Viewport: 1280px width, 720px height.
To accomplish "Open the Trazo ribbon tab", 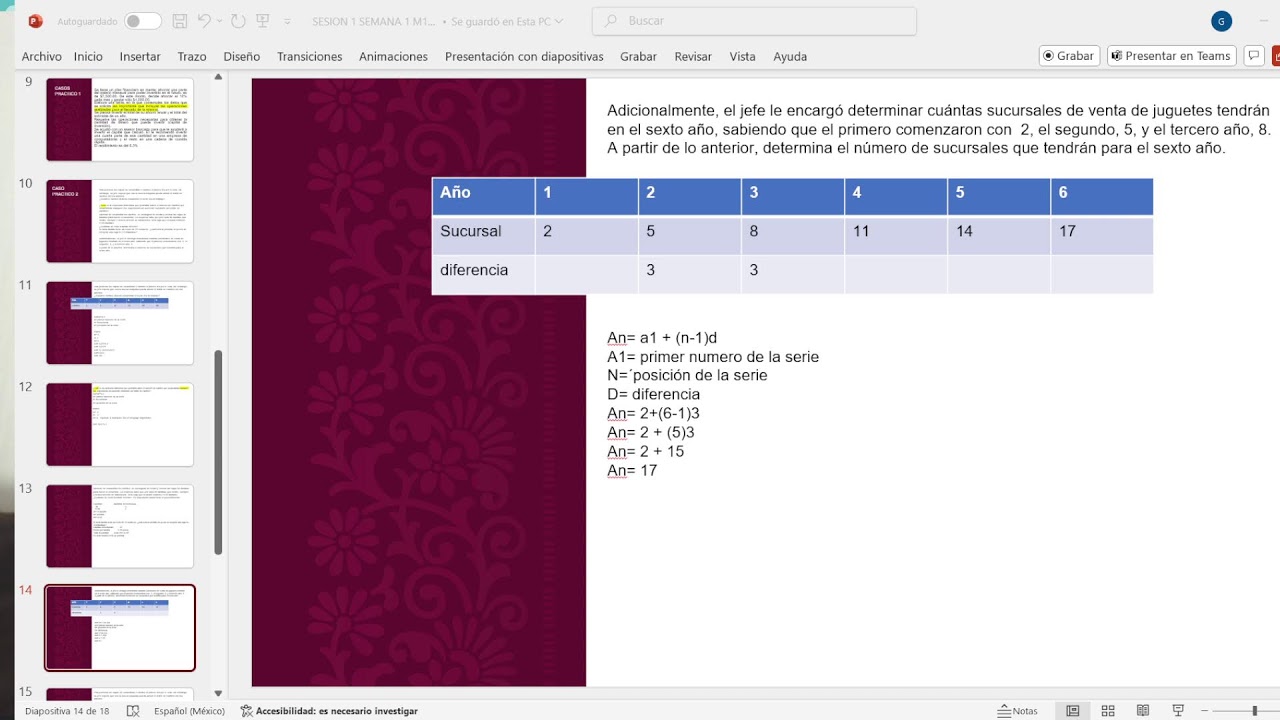I will 192,57.
